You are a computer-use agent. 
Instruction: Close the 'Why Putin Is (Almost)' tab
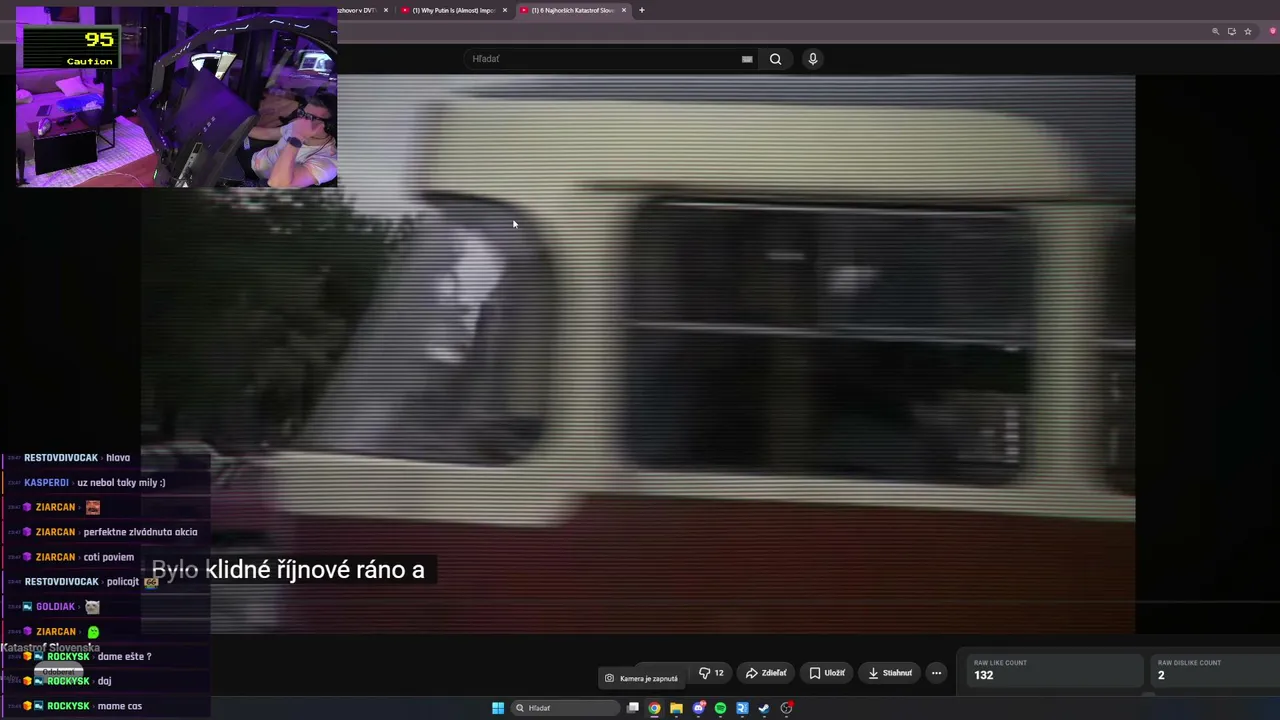pos(505,10)
